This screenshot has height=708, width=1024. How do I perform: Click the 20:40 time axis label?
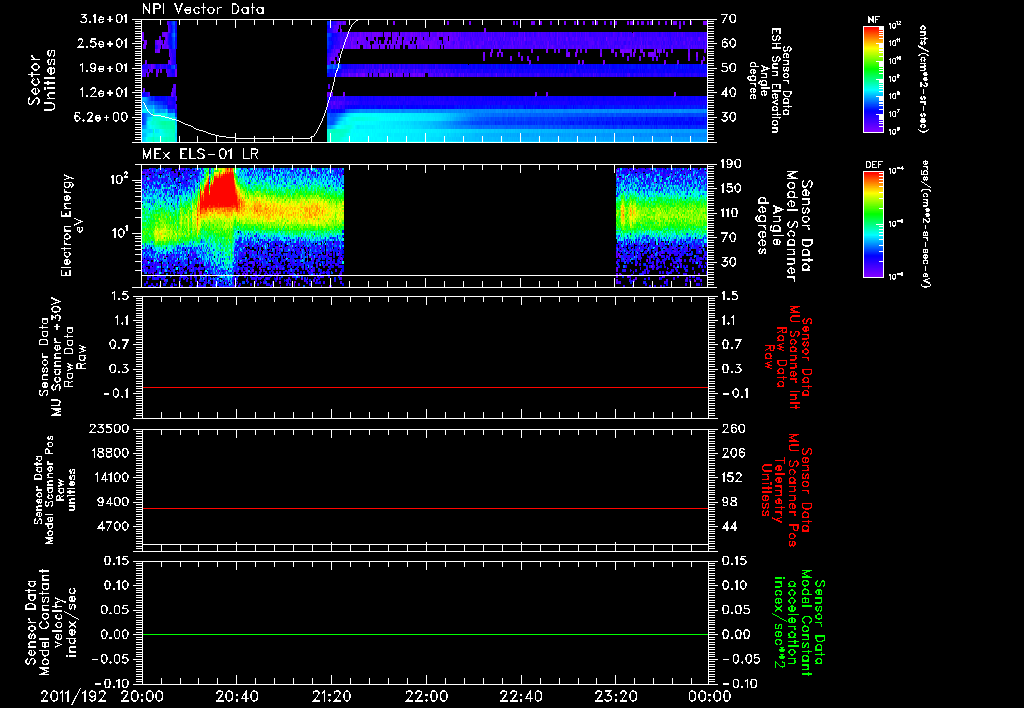coord(236,696)
